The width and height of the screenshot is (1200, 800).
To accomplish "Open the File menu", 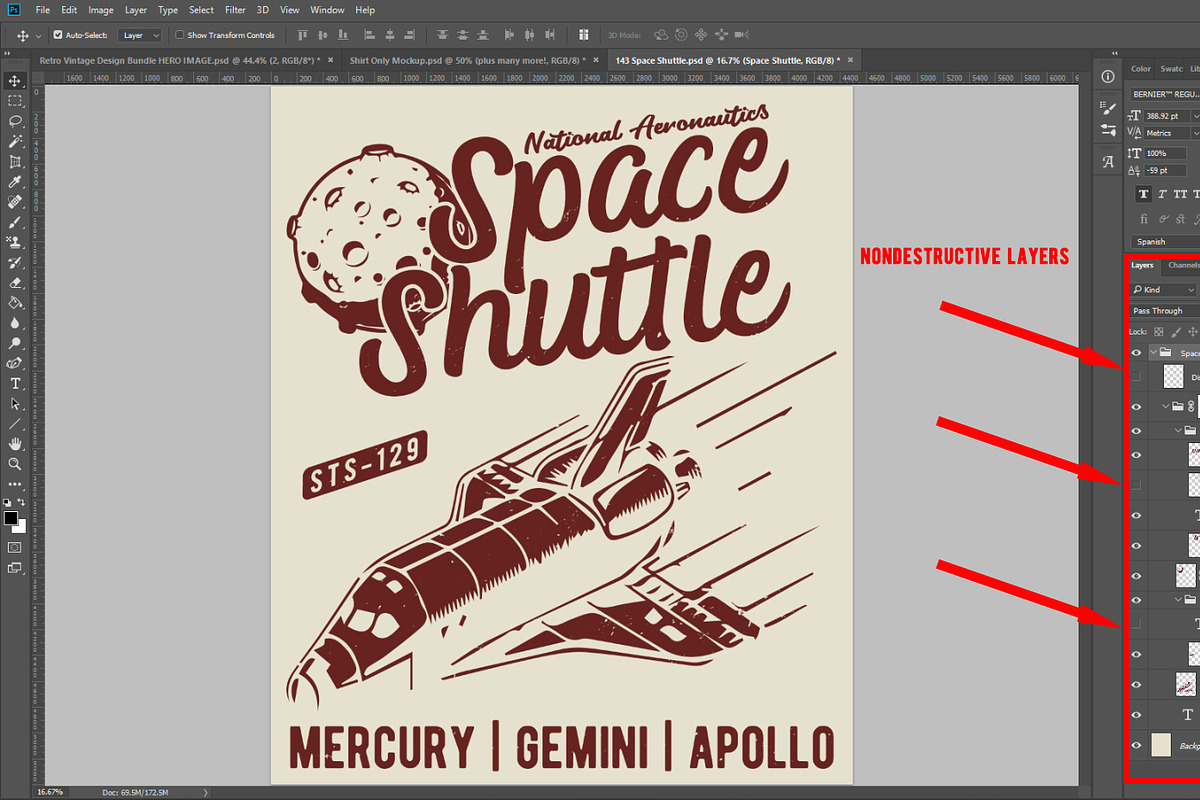I will (x=42, y=10).
